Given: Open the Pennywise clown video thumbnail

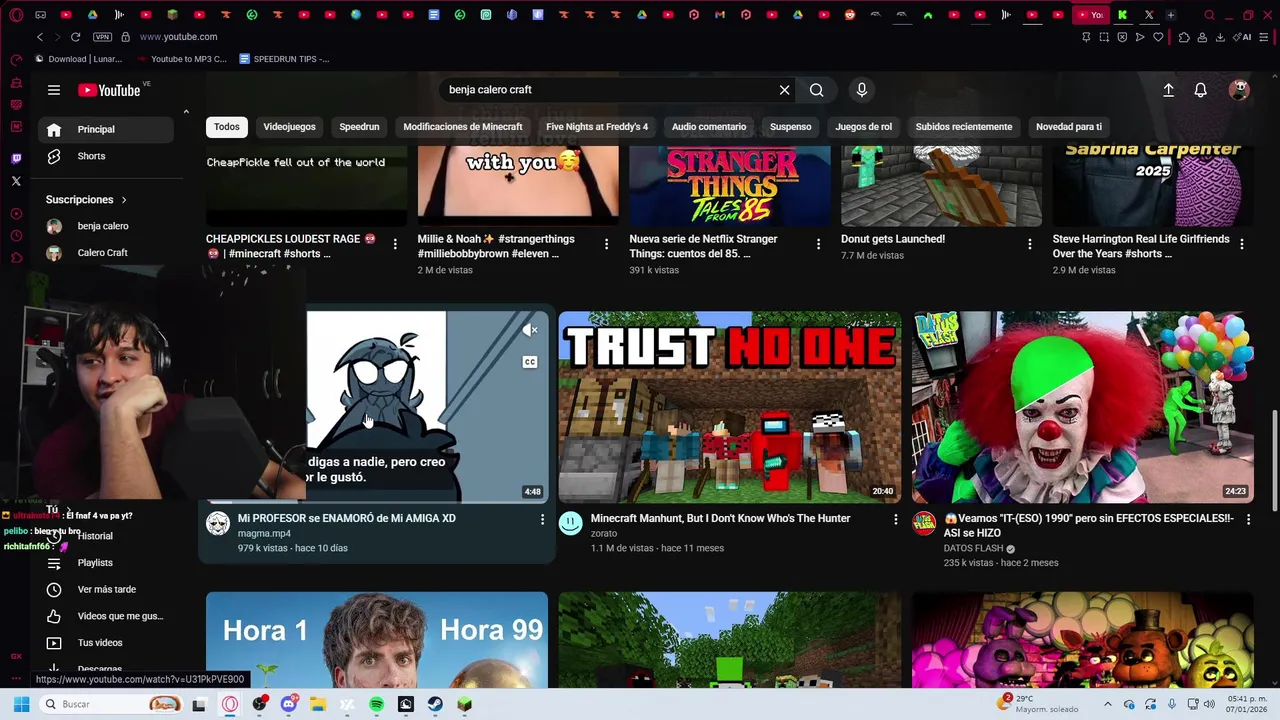Looking at the screenshot, I should click(x=1082, y=407).
